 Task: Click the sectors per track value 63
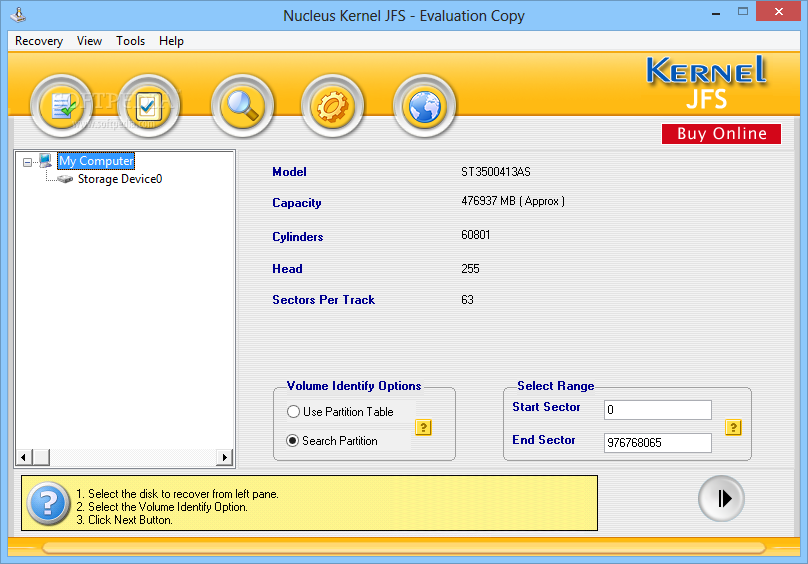click(x=467, y=300)
